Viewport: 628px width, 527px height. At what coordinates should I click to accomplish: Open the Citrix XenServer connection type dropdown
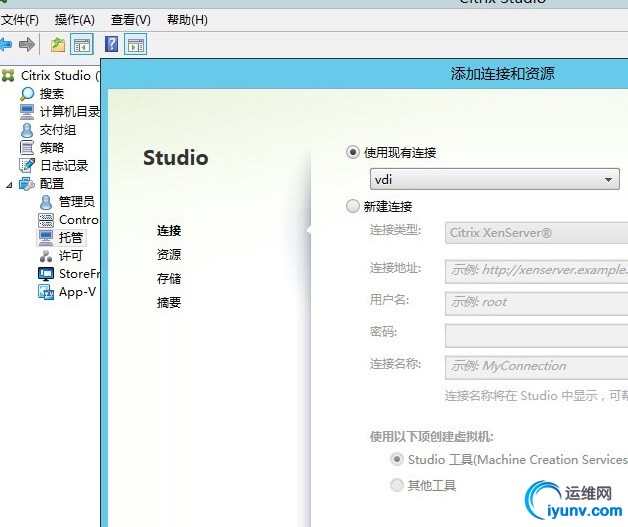[x=536, y=233]
